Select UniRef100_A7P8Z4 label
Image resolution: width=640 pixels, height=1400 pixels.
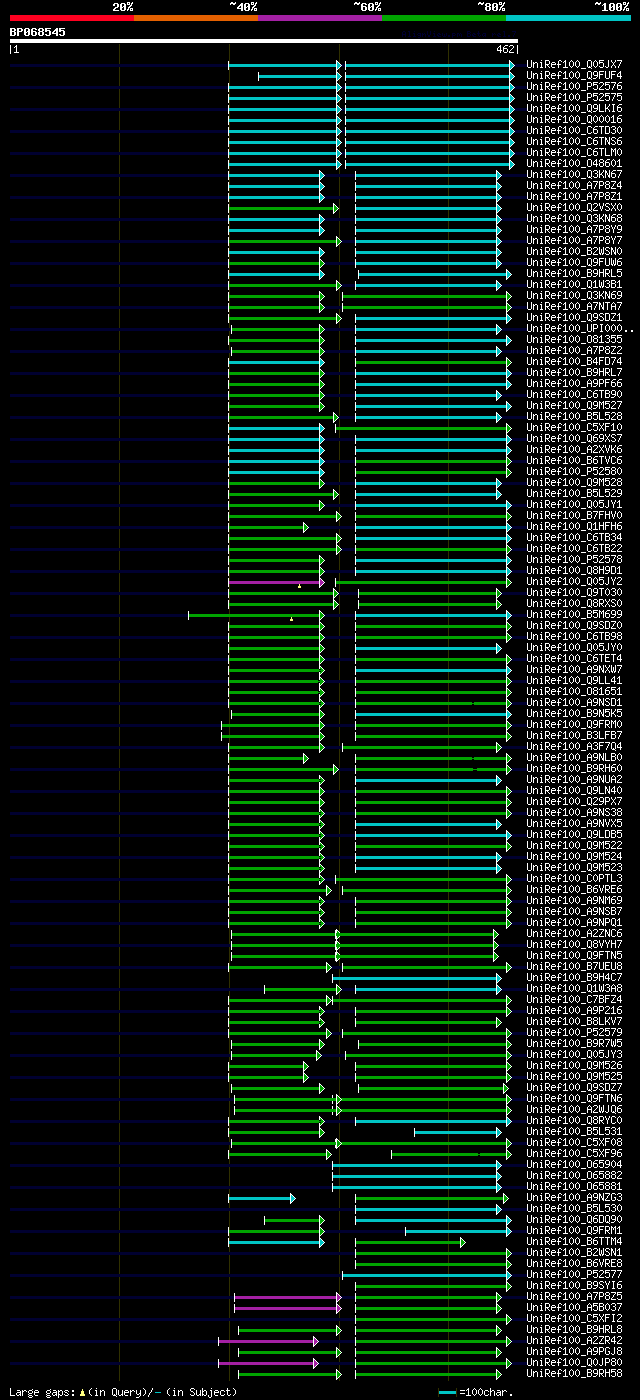(574, 185)
